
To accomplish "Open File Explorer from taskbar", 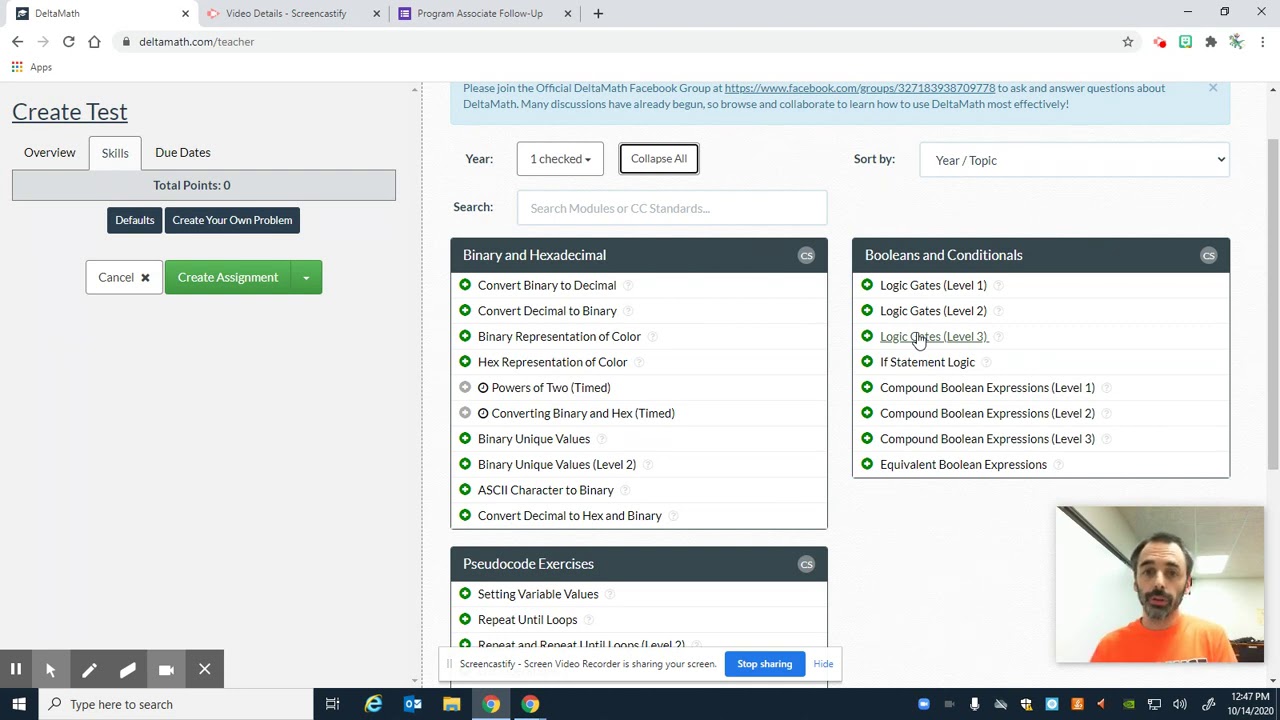I will pyautogui.click(x=452, y=704).
